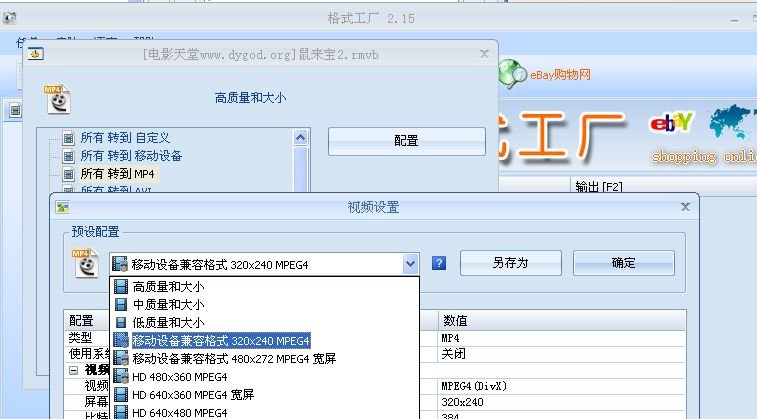Click the 配置 button in the MP4 dialog
Image resolution: width=757 pixels, height=419 pixels.
(x=407, y=141)
